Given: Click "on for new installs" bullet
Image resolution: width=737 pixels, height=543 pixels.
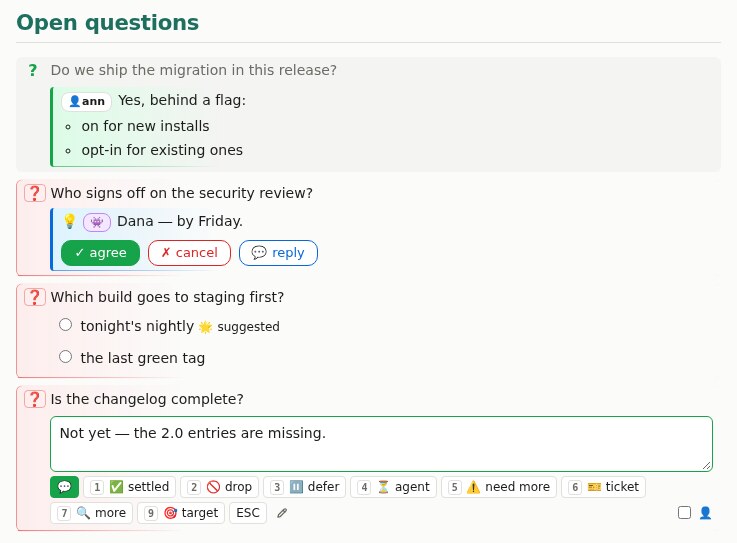Looking at the screenshot, I should click(x=145, y=126).
